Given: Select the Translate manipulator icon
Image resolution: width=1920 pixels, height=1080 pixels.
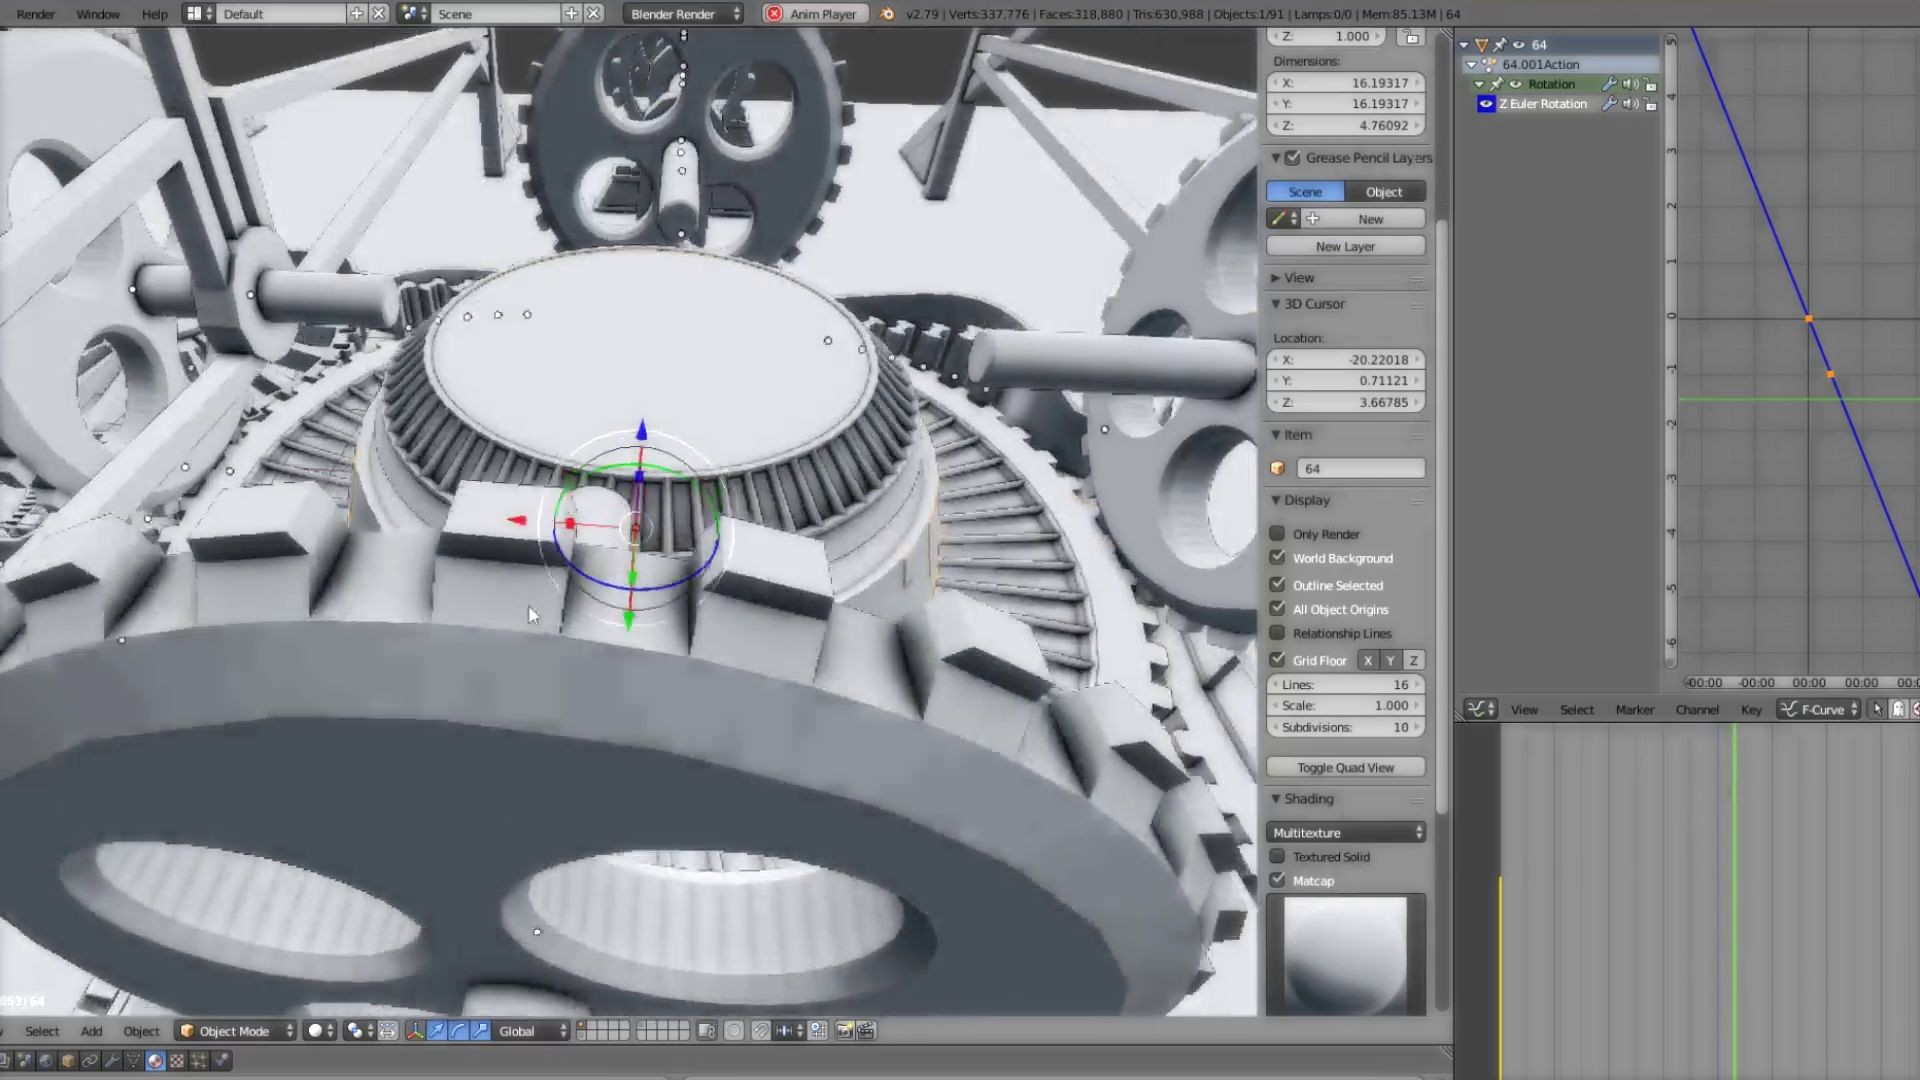Looking at the screenshot, I should point(436,1030).
